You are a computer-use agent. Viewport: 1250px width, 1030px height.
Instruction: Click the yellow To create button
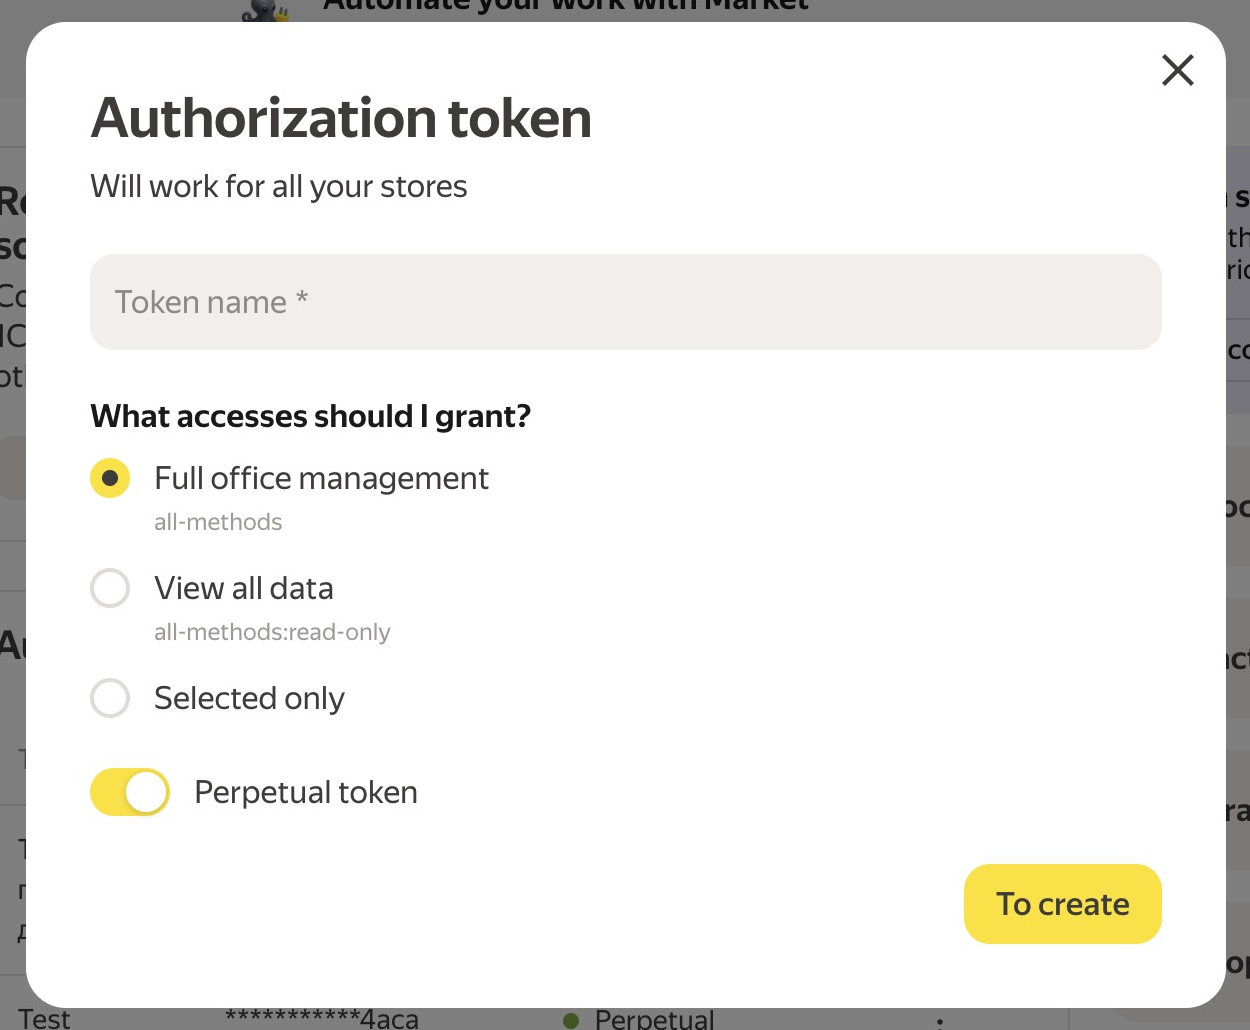pyautogui.click(x=1063, y=904)
